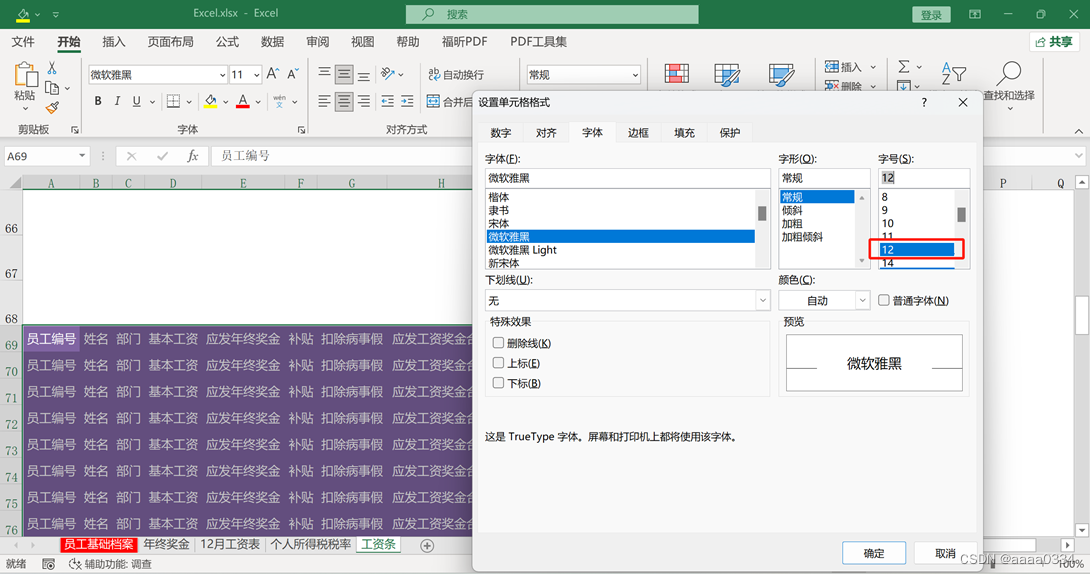Screen dimensions: 1090x574
Task: Click the bottom align icon
Action: coord(364,74)
